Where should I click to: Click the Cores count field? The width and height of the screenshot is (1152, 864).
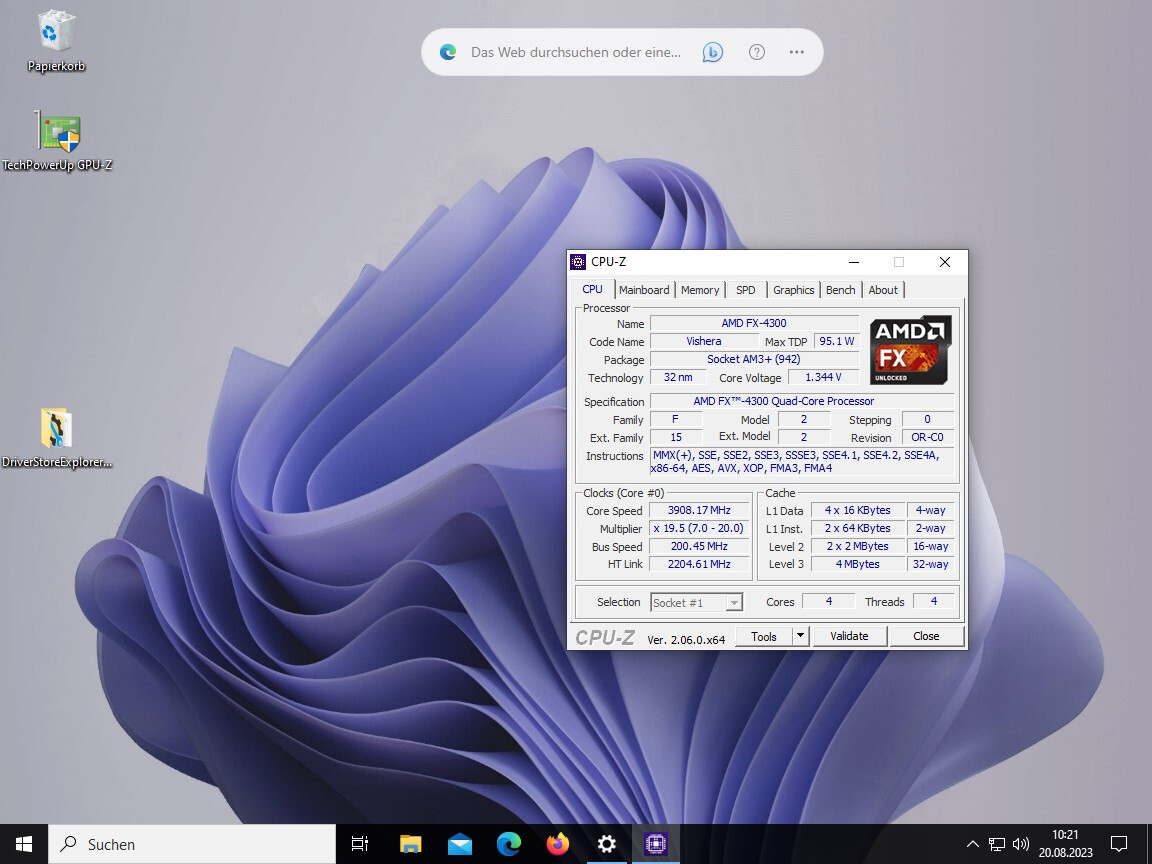[829, 602]
